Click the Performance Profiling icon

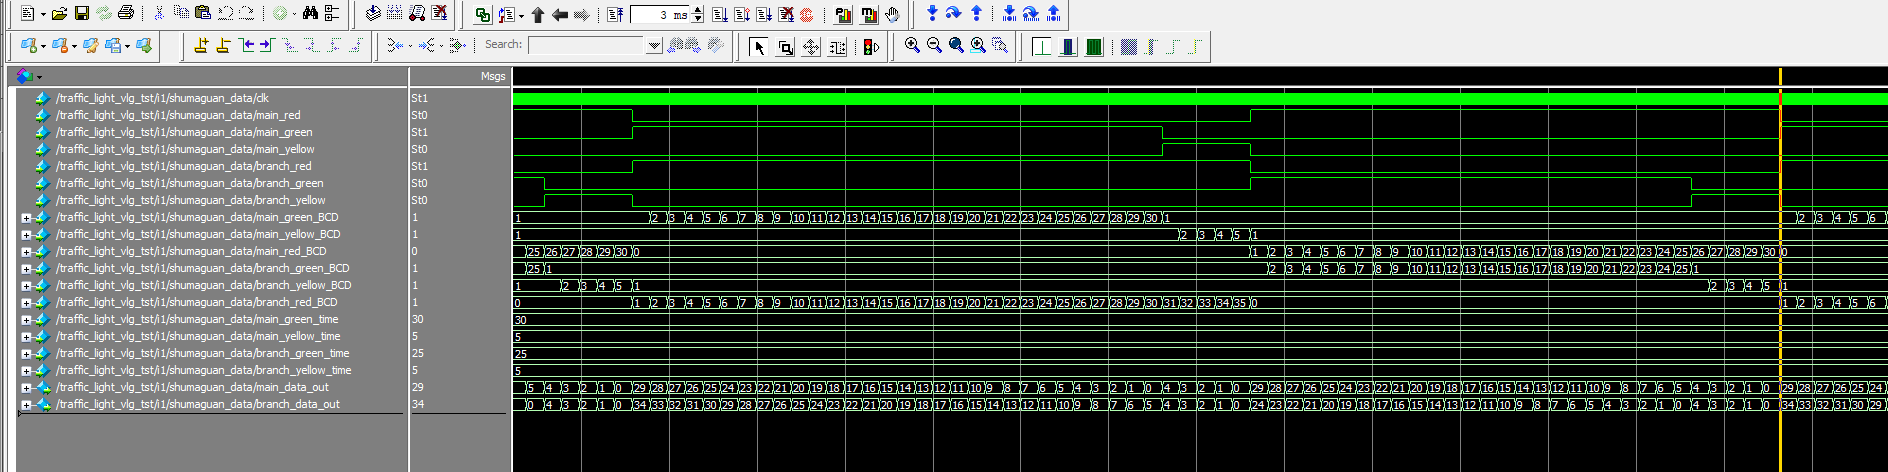pos(843,15)
